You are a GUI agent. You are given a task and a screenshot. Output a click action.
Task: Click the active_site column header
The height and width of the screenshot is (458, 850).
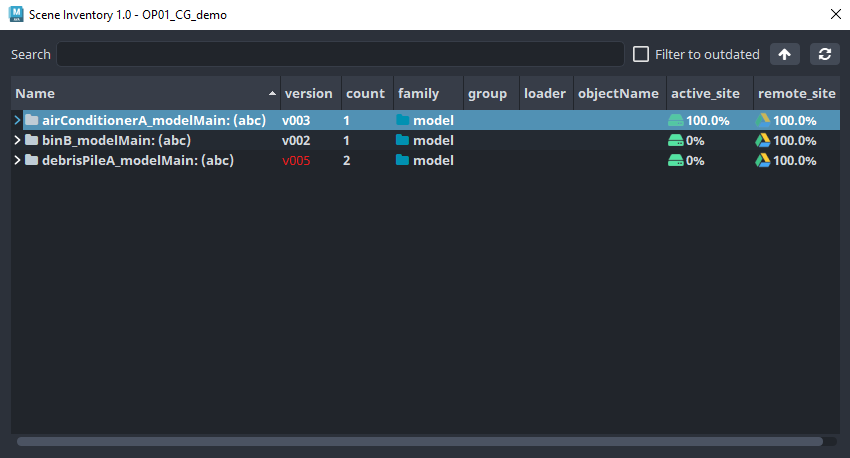[710, 93]
